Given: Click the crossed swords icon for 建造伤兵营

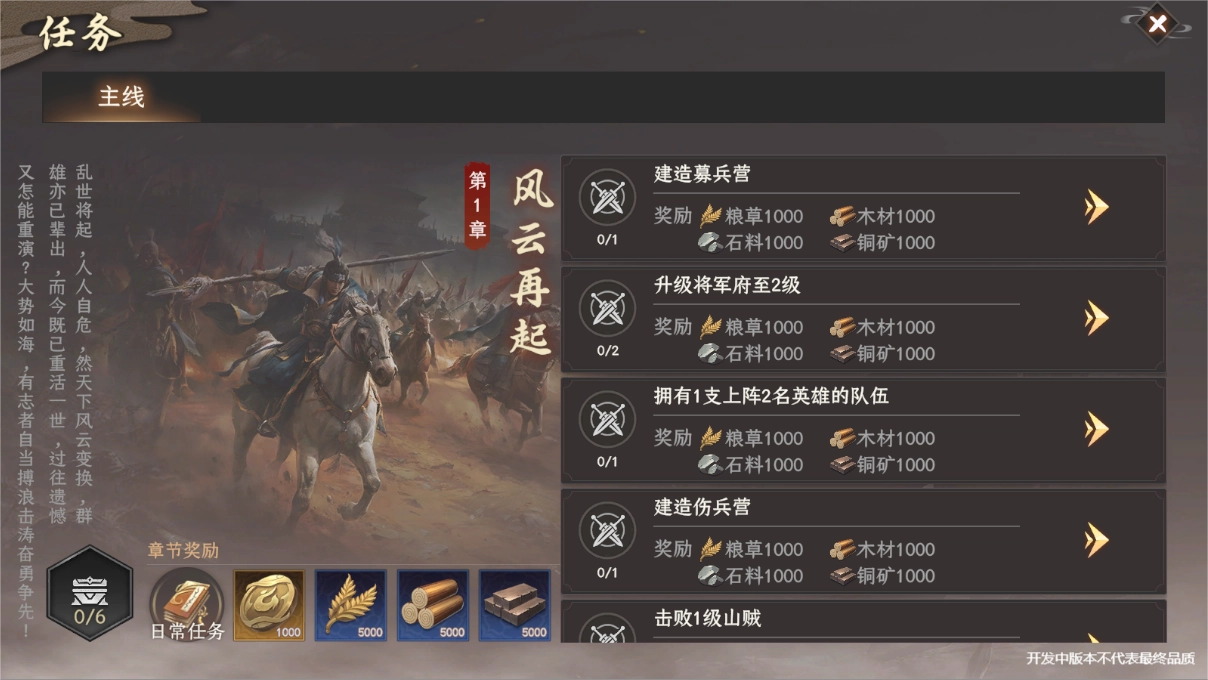Looking at the screenshot, I should [607, 530].
